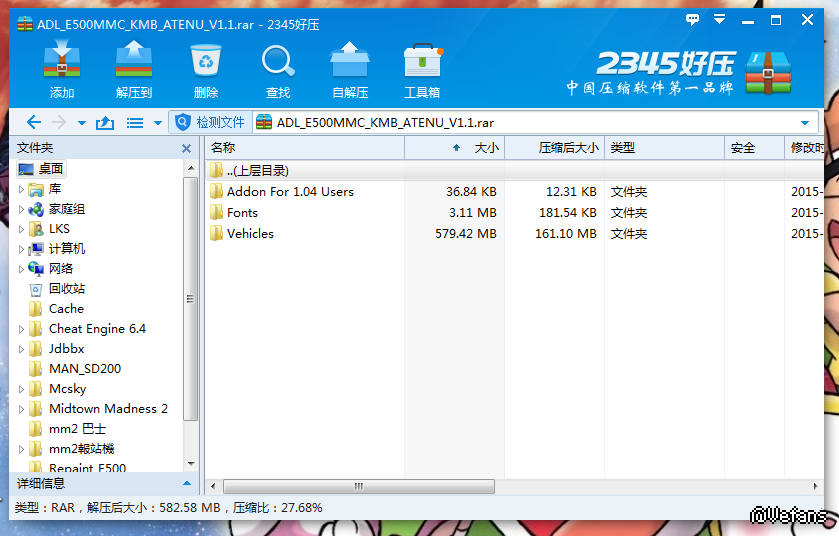Minimize the 2345好压 window
This screenshot has width=839, height=536.
pyautogui.click(x=748, y=21)
